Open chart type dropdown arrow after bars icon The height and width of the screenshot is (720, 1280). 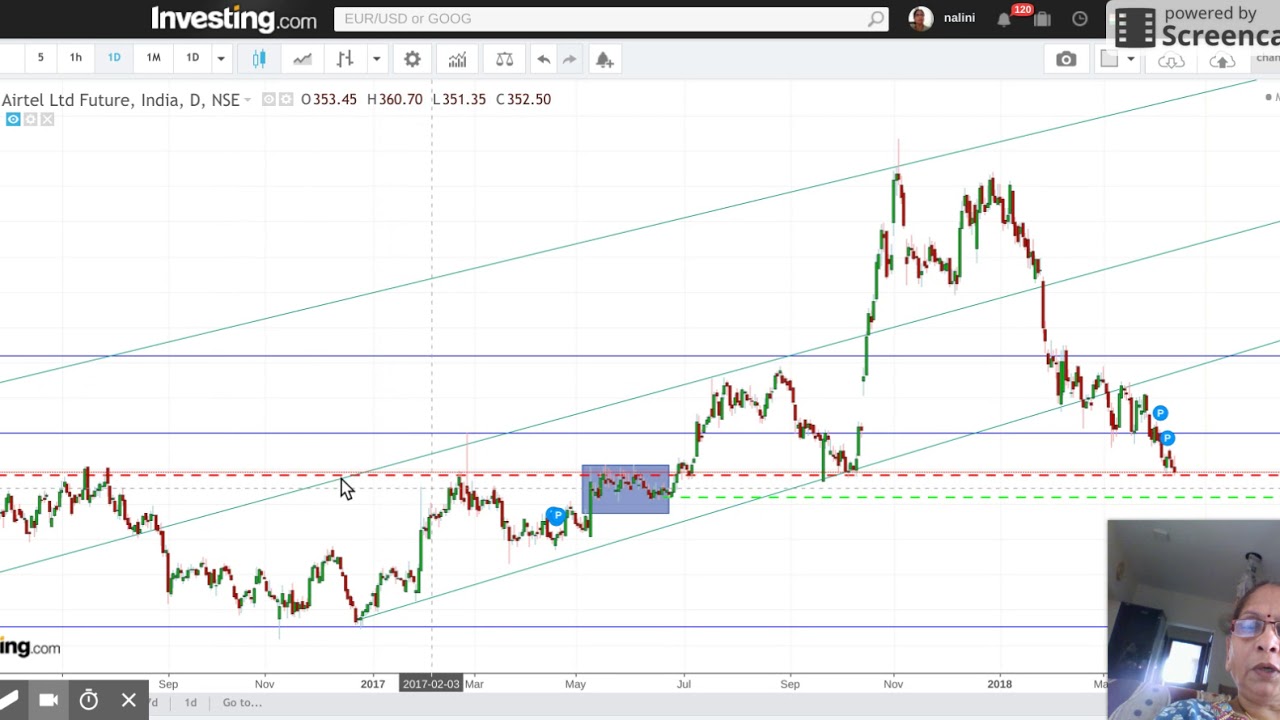376,59
